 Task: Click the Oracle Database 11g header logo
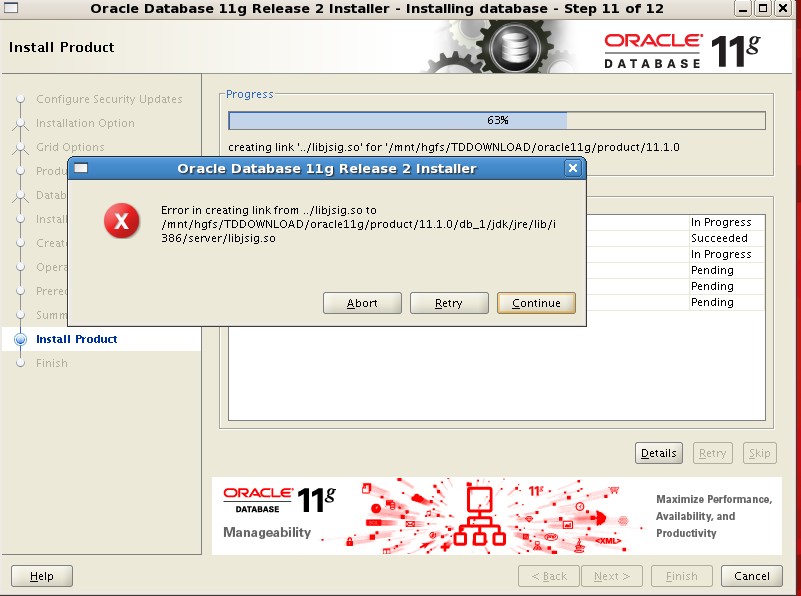pos(682,50)
